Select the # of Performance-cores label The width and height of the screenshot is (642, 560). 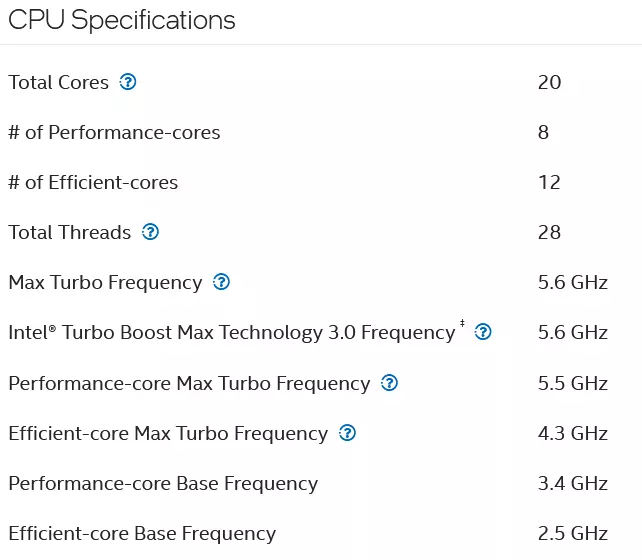pos(114,133)
